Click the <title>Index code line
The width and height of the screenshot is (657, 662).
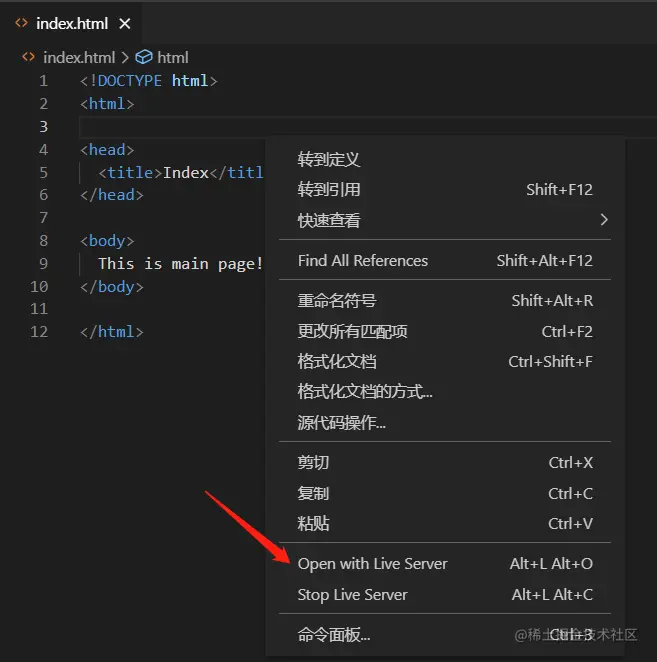pos(181,172)
